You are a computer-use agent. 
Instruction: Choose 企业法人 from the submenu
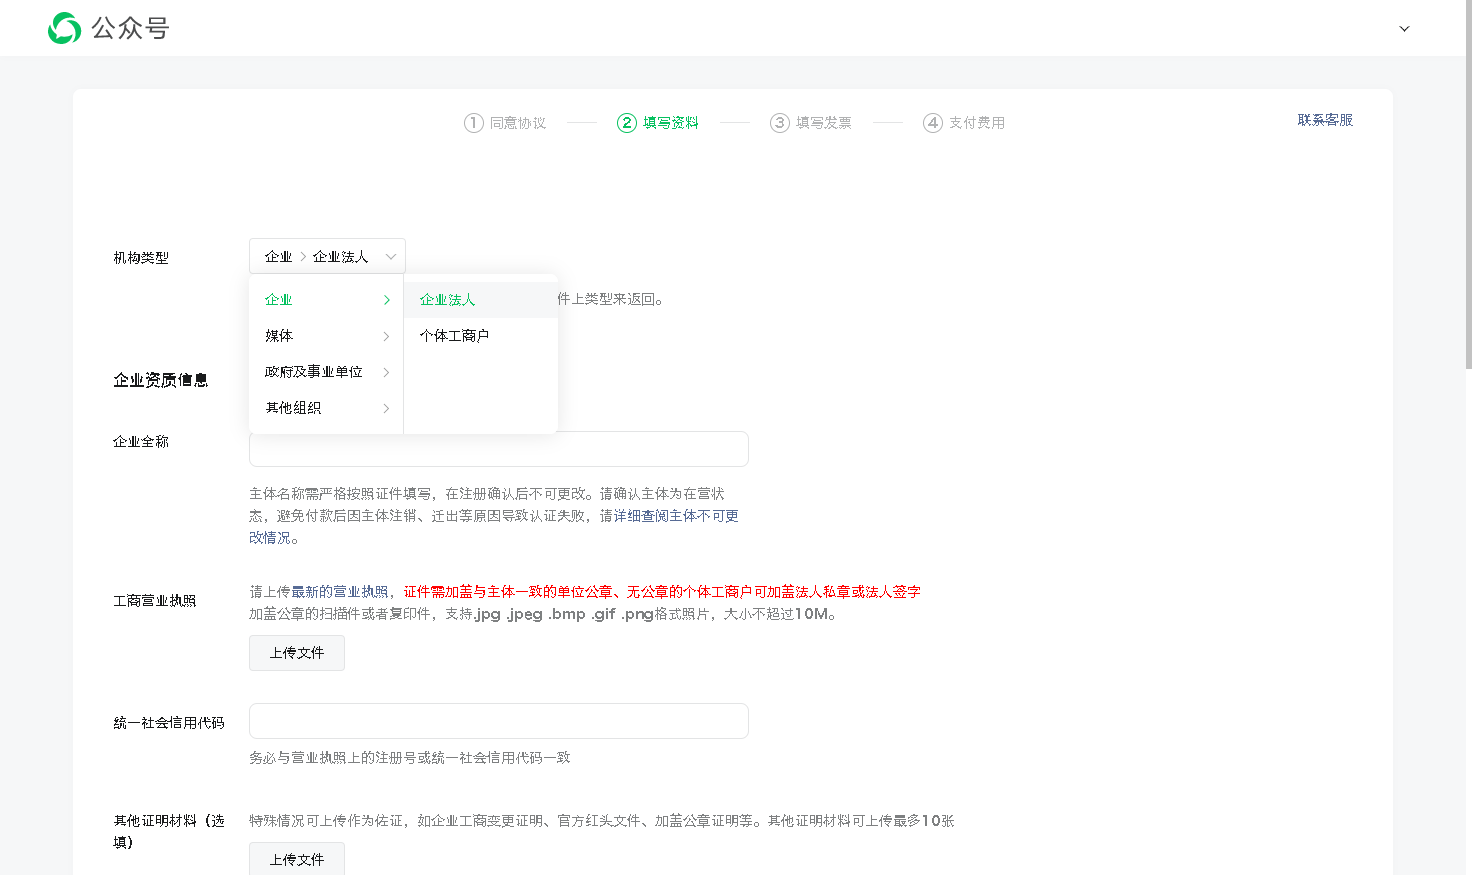pos(448,300)
